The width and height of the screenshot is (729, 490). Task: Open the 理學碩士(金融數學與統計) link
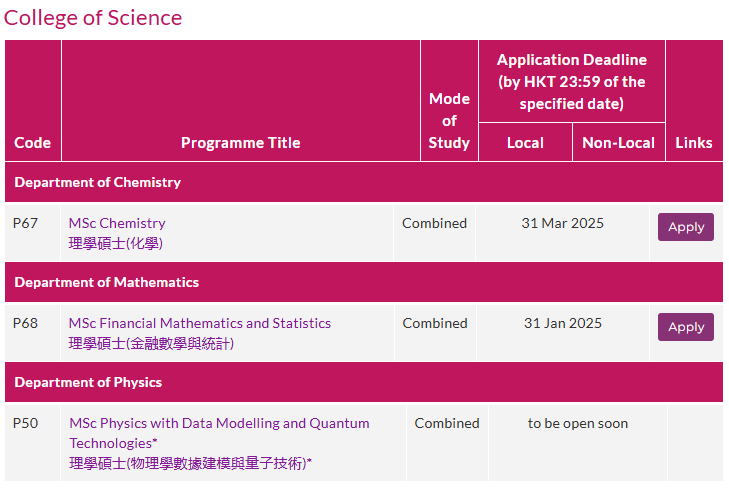[x=151, y=344]
